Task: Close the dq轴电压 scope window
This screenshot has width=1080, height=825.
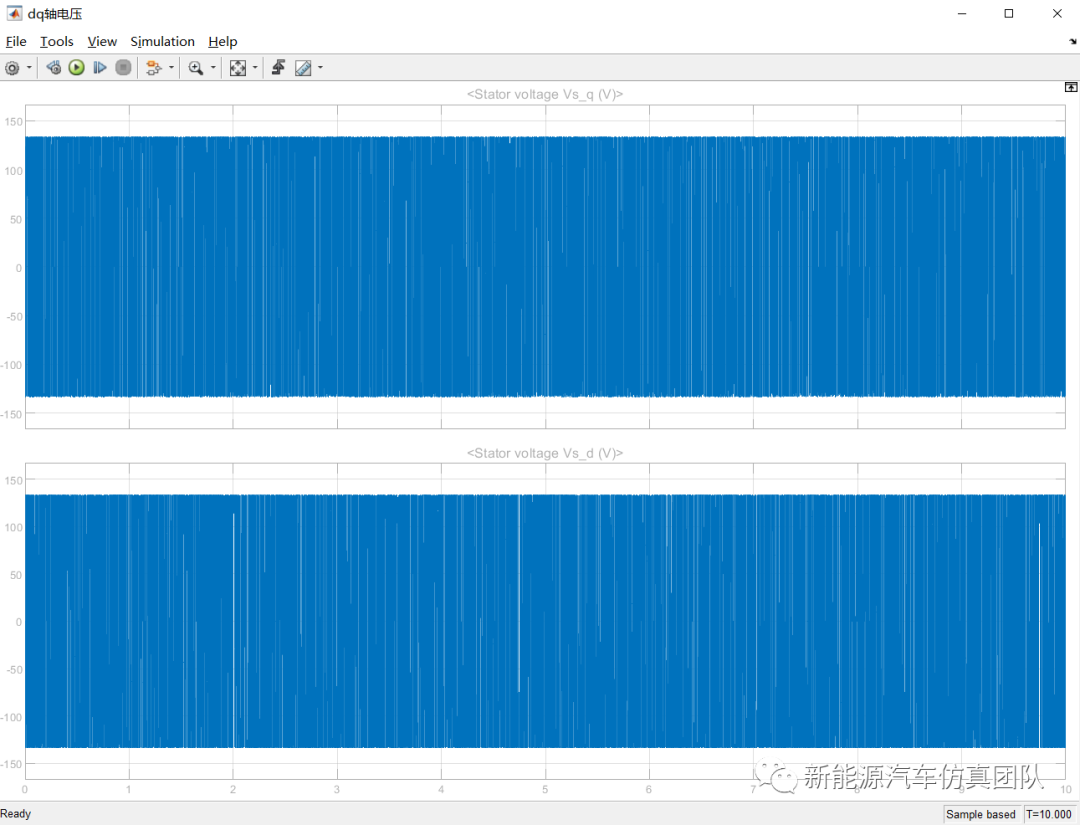Action: [1057, 14]
